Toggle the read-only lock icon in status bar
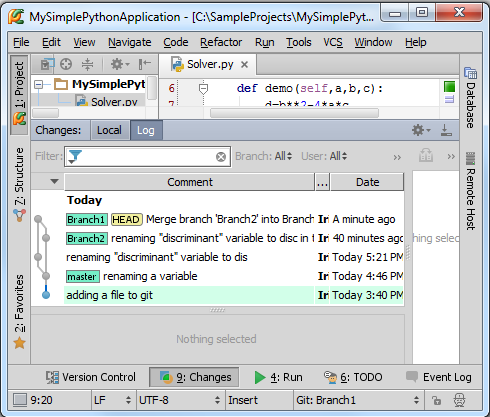 pyautogui.click(x=436, y=400)
